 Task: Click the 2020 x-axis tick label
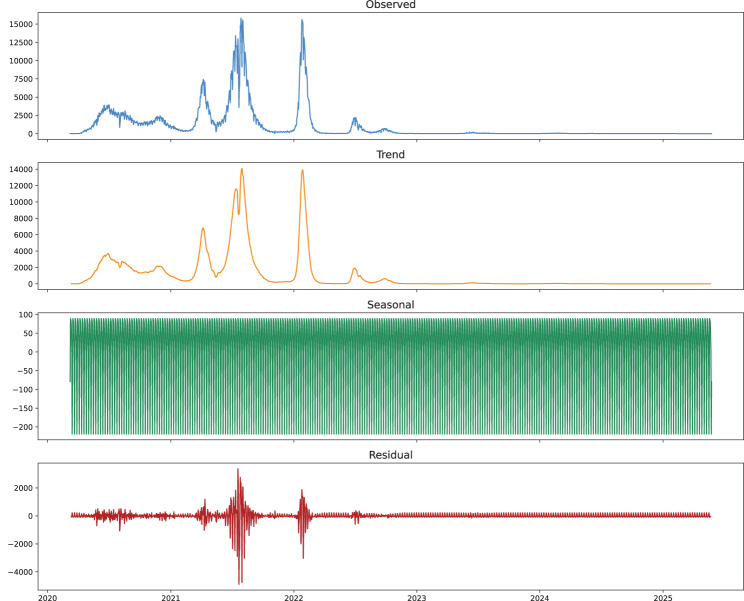point(47,597)
